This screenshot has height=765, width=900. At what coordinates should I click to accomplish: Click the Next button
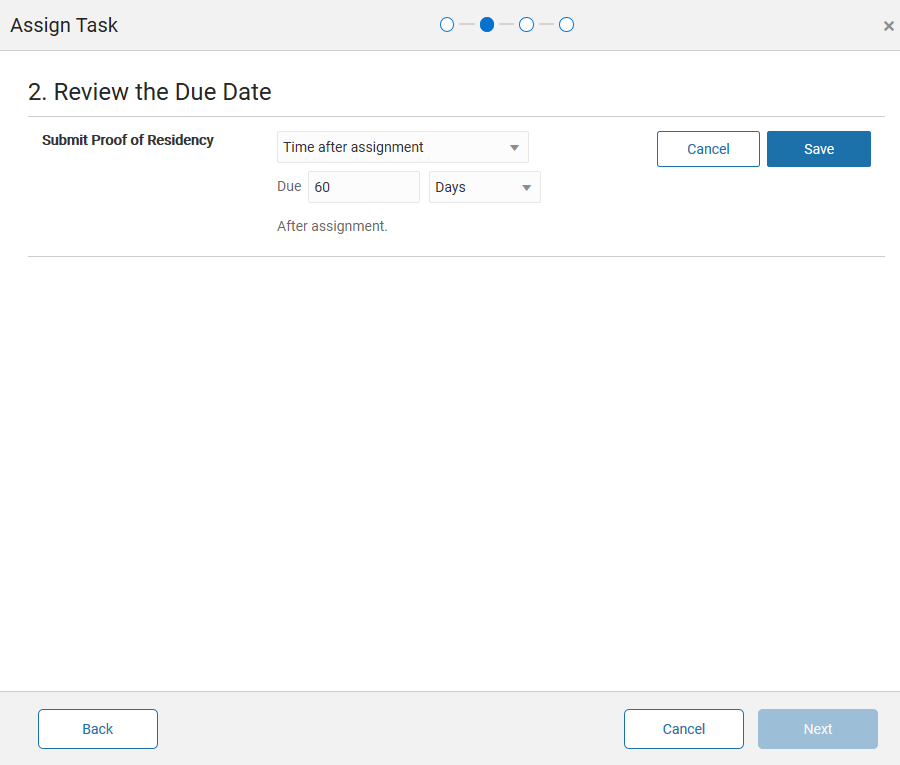click(x=817, y=729)
